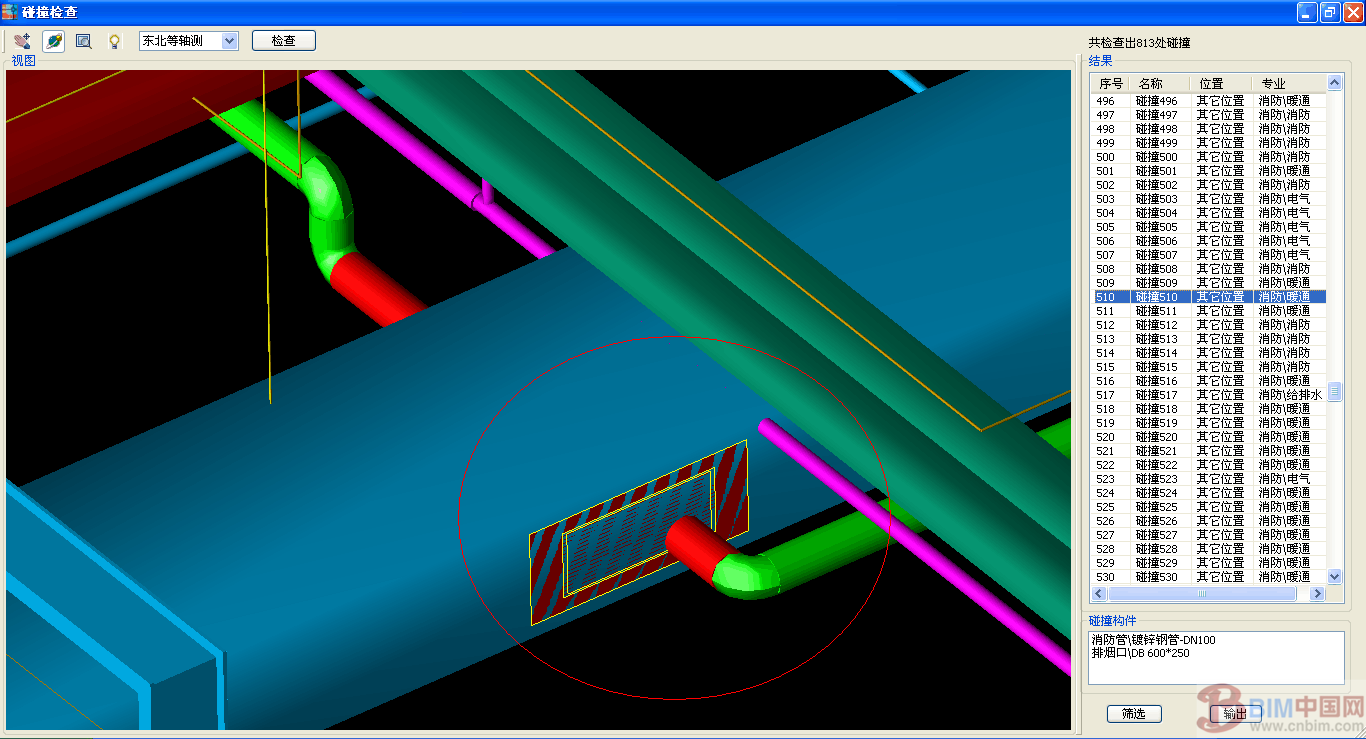
Task: Click the light bulb highlight icon
Action: pyautogui.click(x=114, y=41)
